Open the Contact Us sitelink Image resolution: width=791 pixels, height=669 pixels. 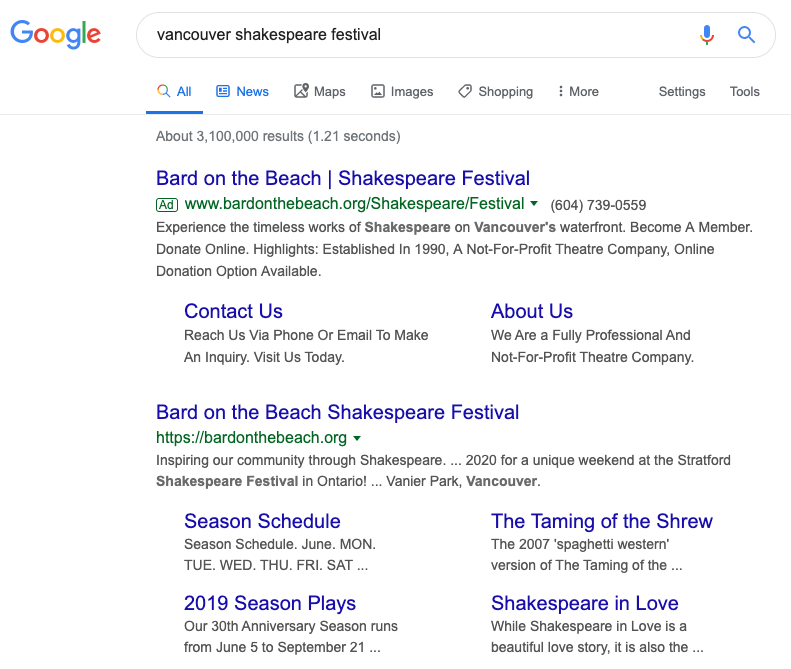click(233, 311)
